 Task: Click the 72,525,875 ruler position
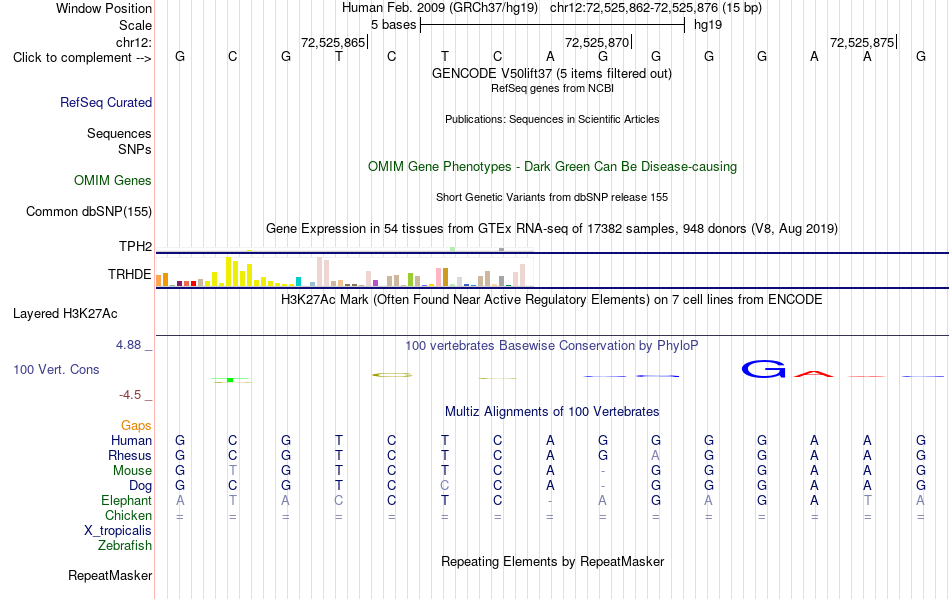point(862,42)
